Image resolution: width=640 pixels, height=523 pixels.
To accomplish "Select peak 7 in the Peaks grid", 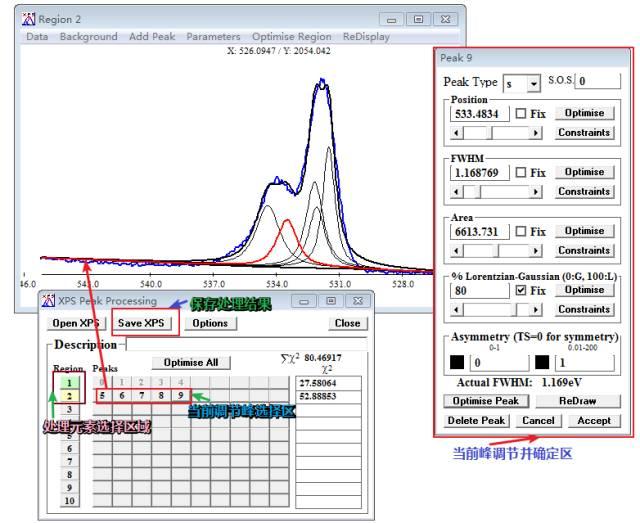I will coord(141,396).
